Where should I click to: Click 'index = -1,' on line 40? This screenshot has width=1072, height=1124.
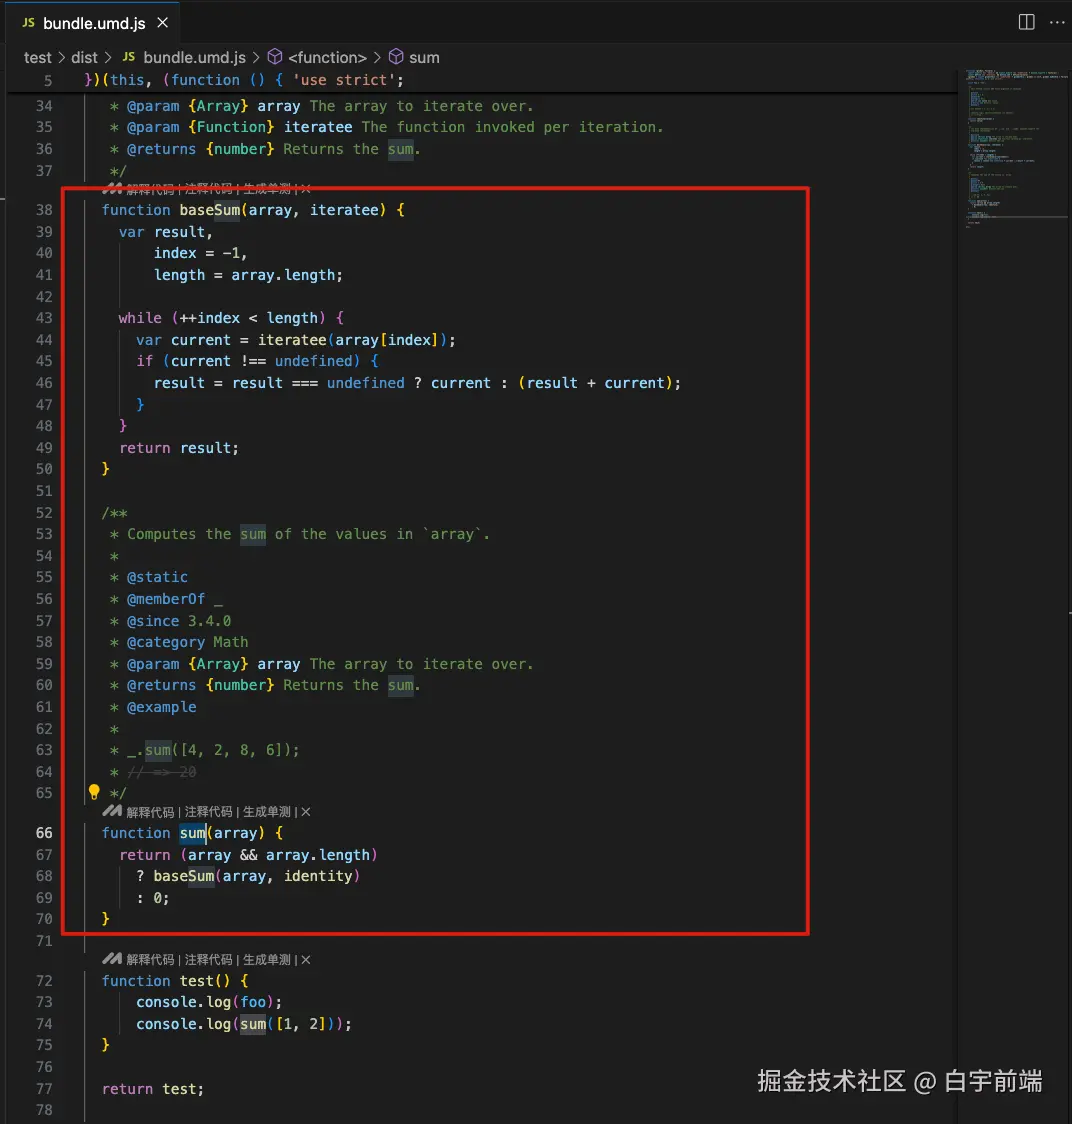coord(200,253)
